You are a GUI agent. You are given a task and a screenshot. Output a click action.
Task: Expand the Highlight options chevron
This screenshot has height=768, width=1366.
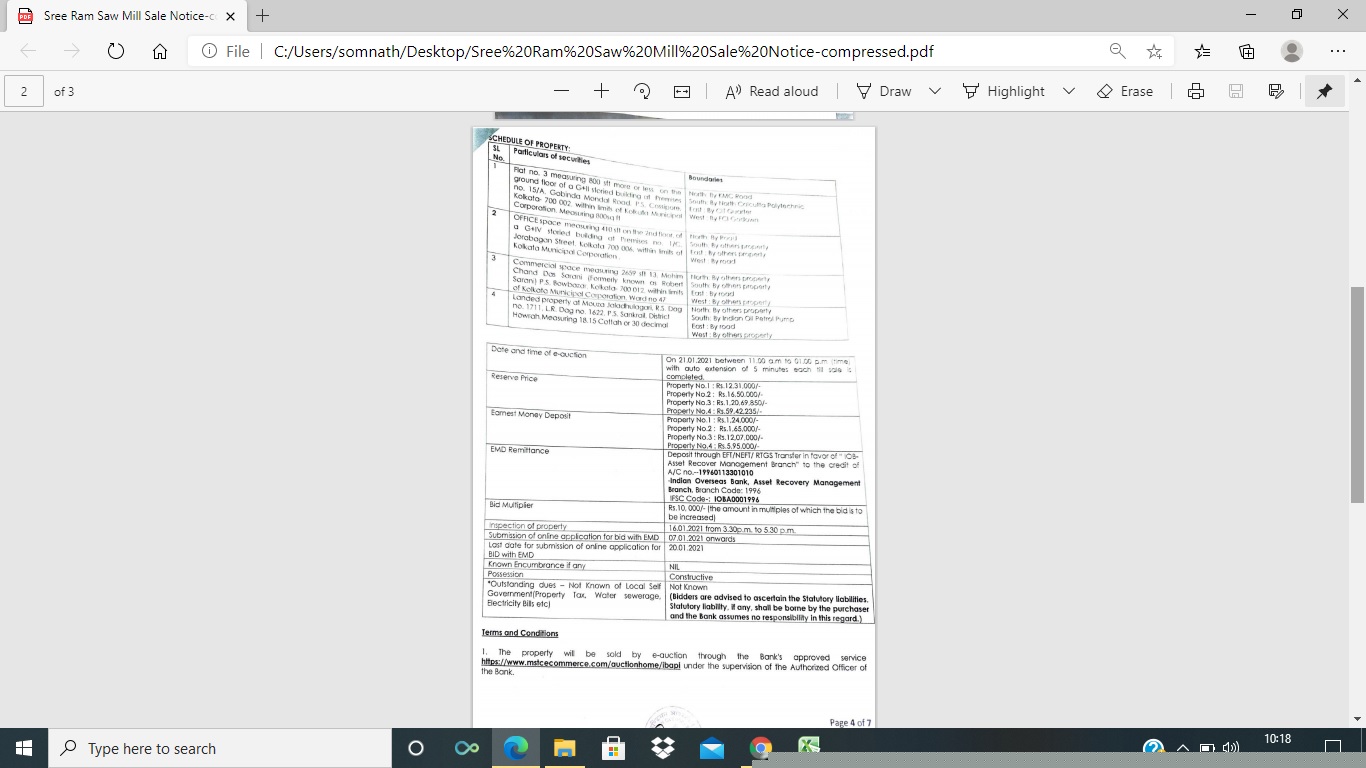click(1068, 91)
